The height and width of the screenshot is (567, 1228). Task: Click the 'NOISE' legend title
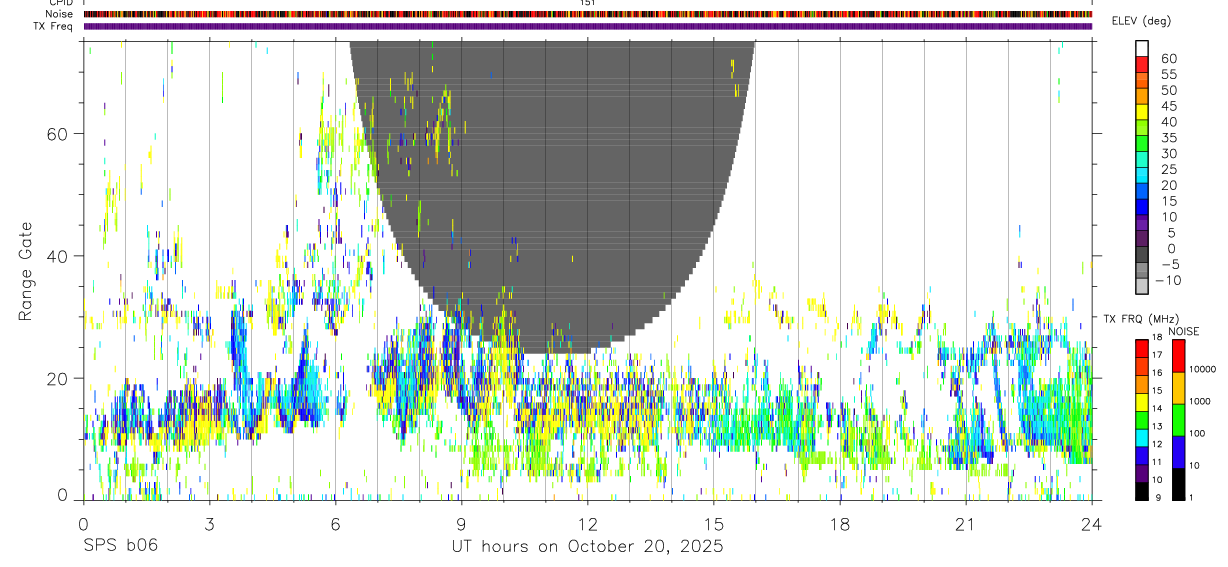point(1183,331)
